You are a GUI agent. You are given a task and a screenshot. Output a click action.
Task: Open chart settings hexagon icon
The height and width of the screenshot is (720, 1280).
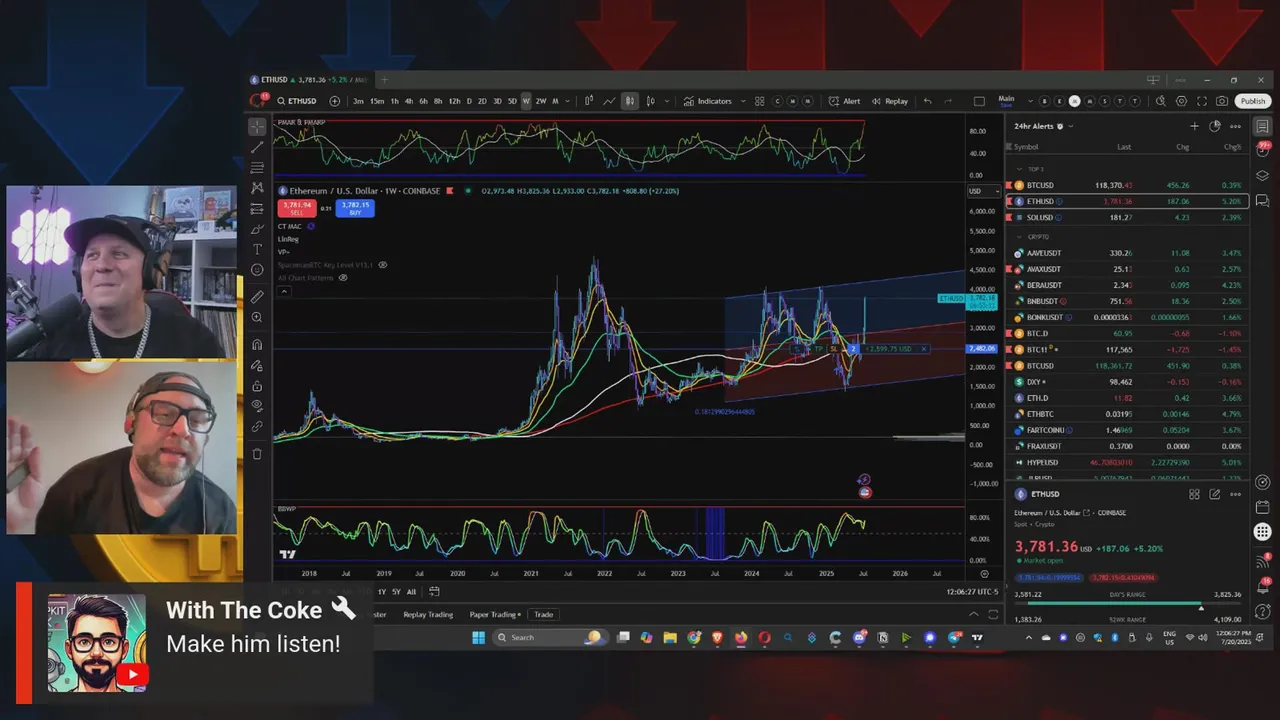[x=1181, y=101]
